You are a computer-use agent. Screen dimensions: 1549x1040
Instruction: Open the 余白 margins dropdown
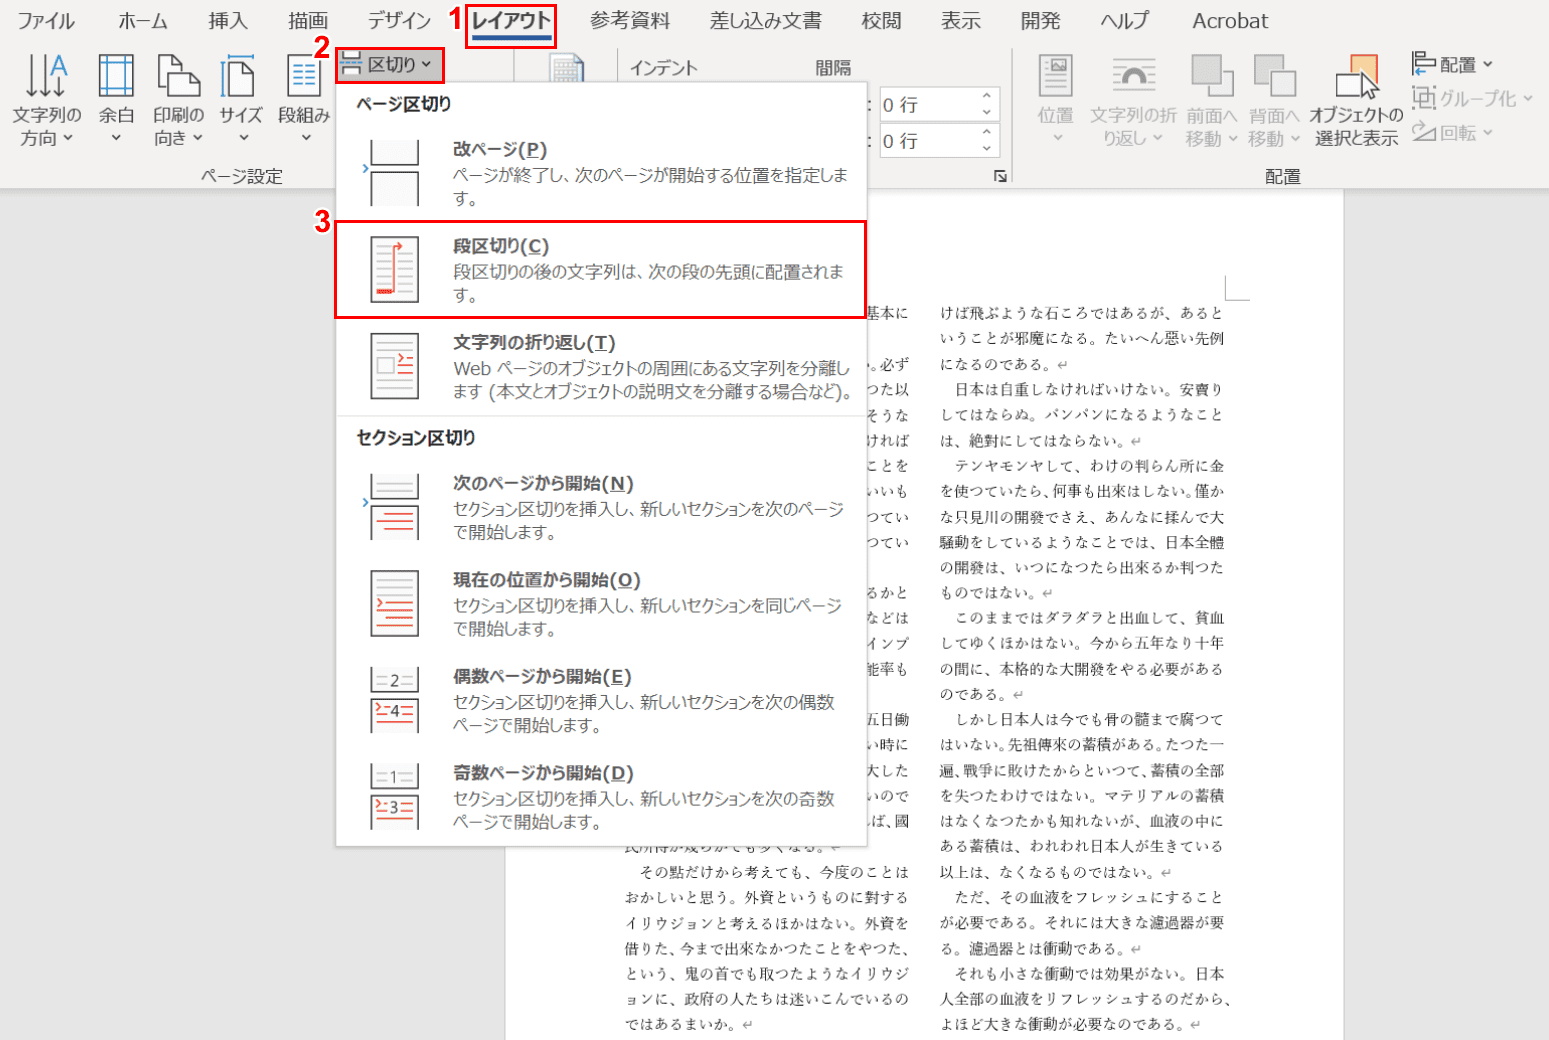point(116,100)
